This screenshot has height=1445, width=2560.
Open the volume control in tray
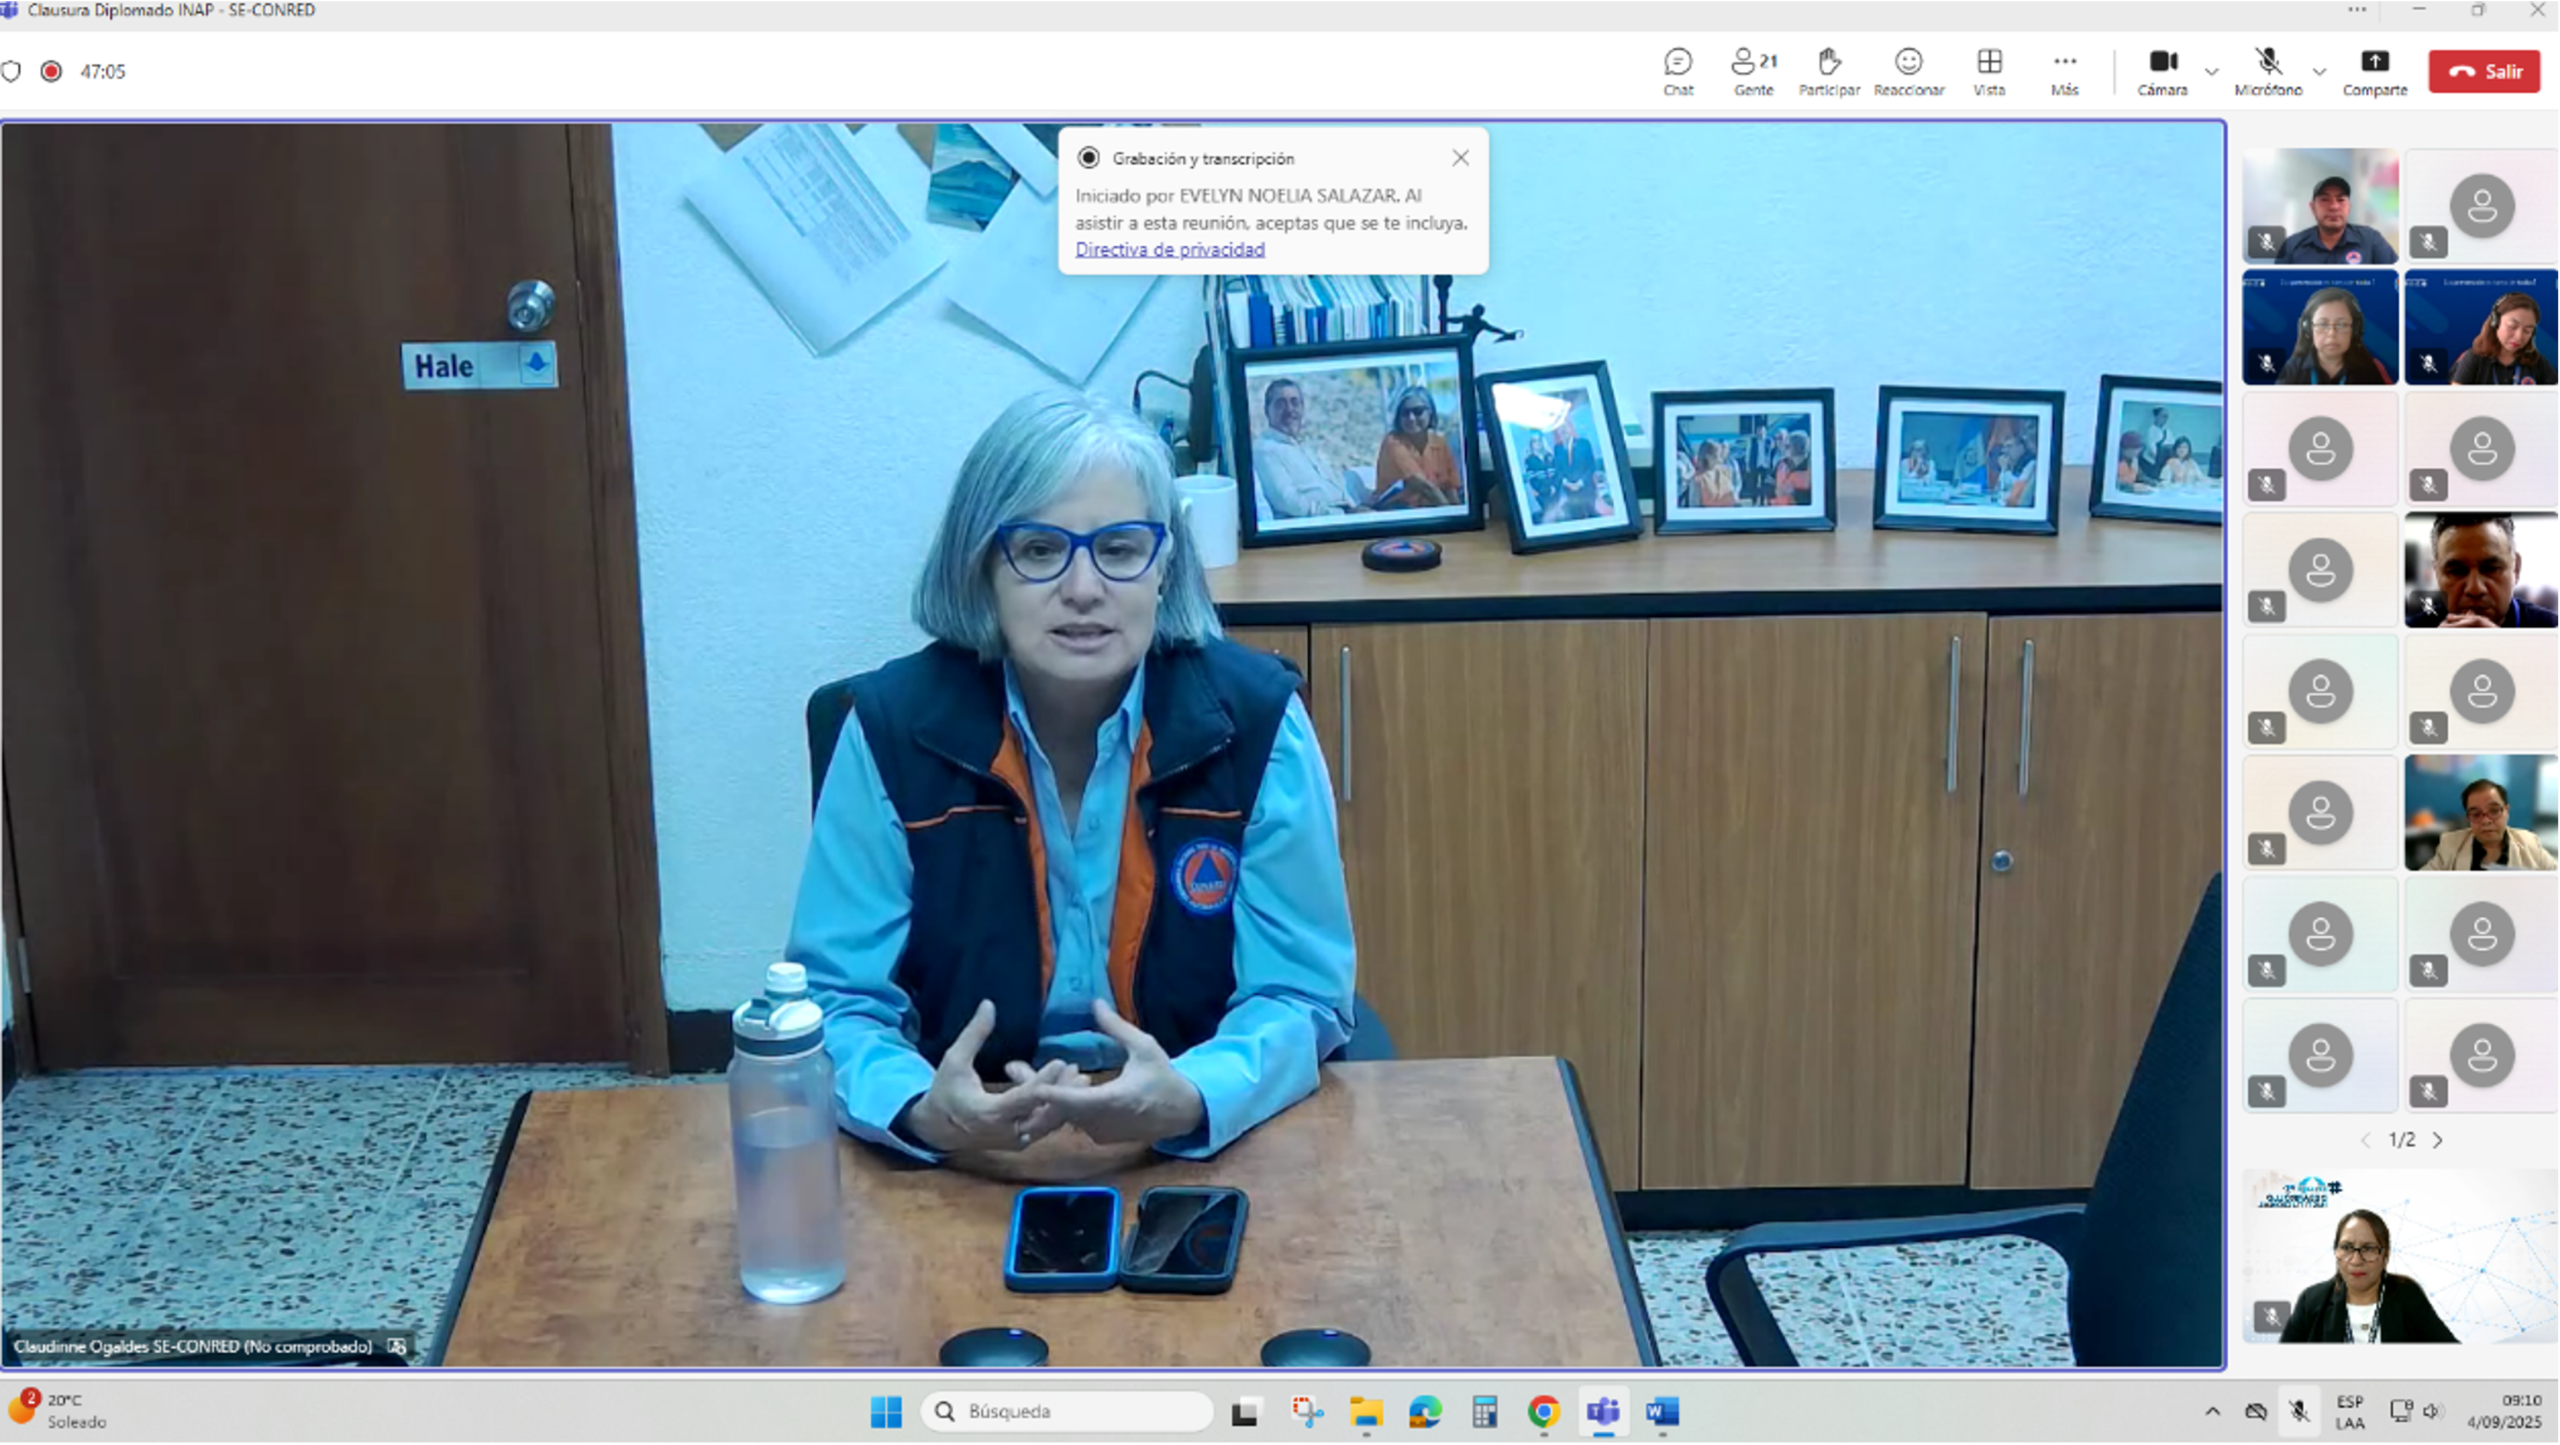point(2434,1412)
